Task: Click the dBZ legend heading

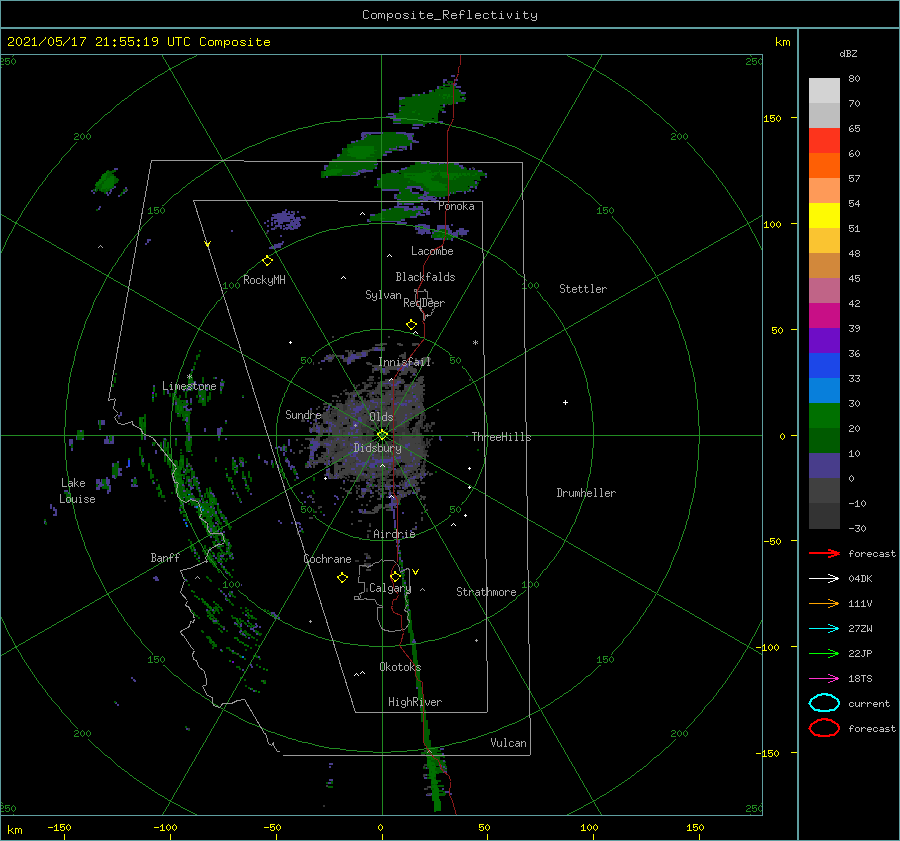Action: coord(848,53)
